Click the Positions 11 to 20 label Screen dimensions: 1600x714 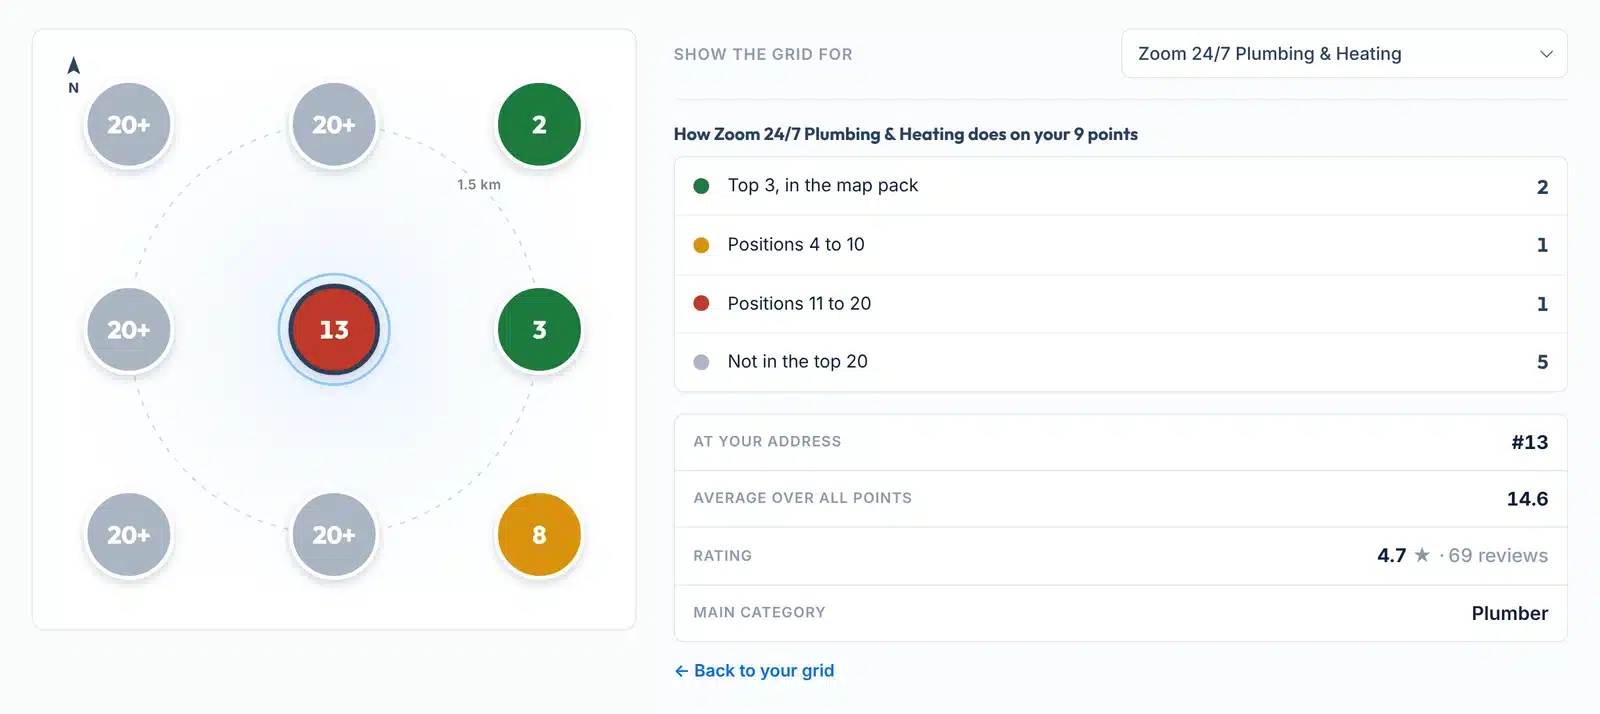pyautogui.click(x=799, y=303)
